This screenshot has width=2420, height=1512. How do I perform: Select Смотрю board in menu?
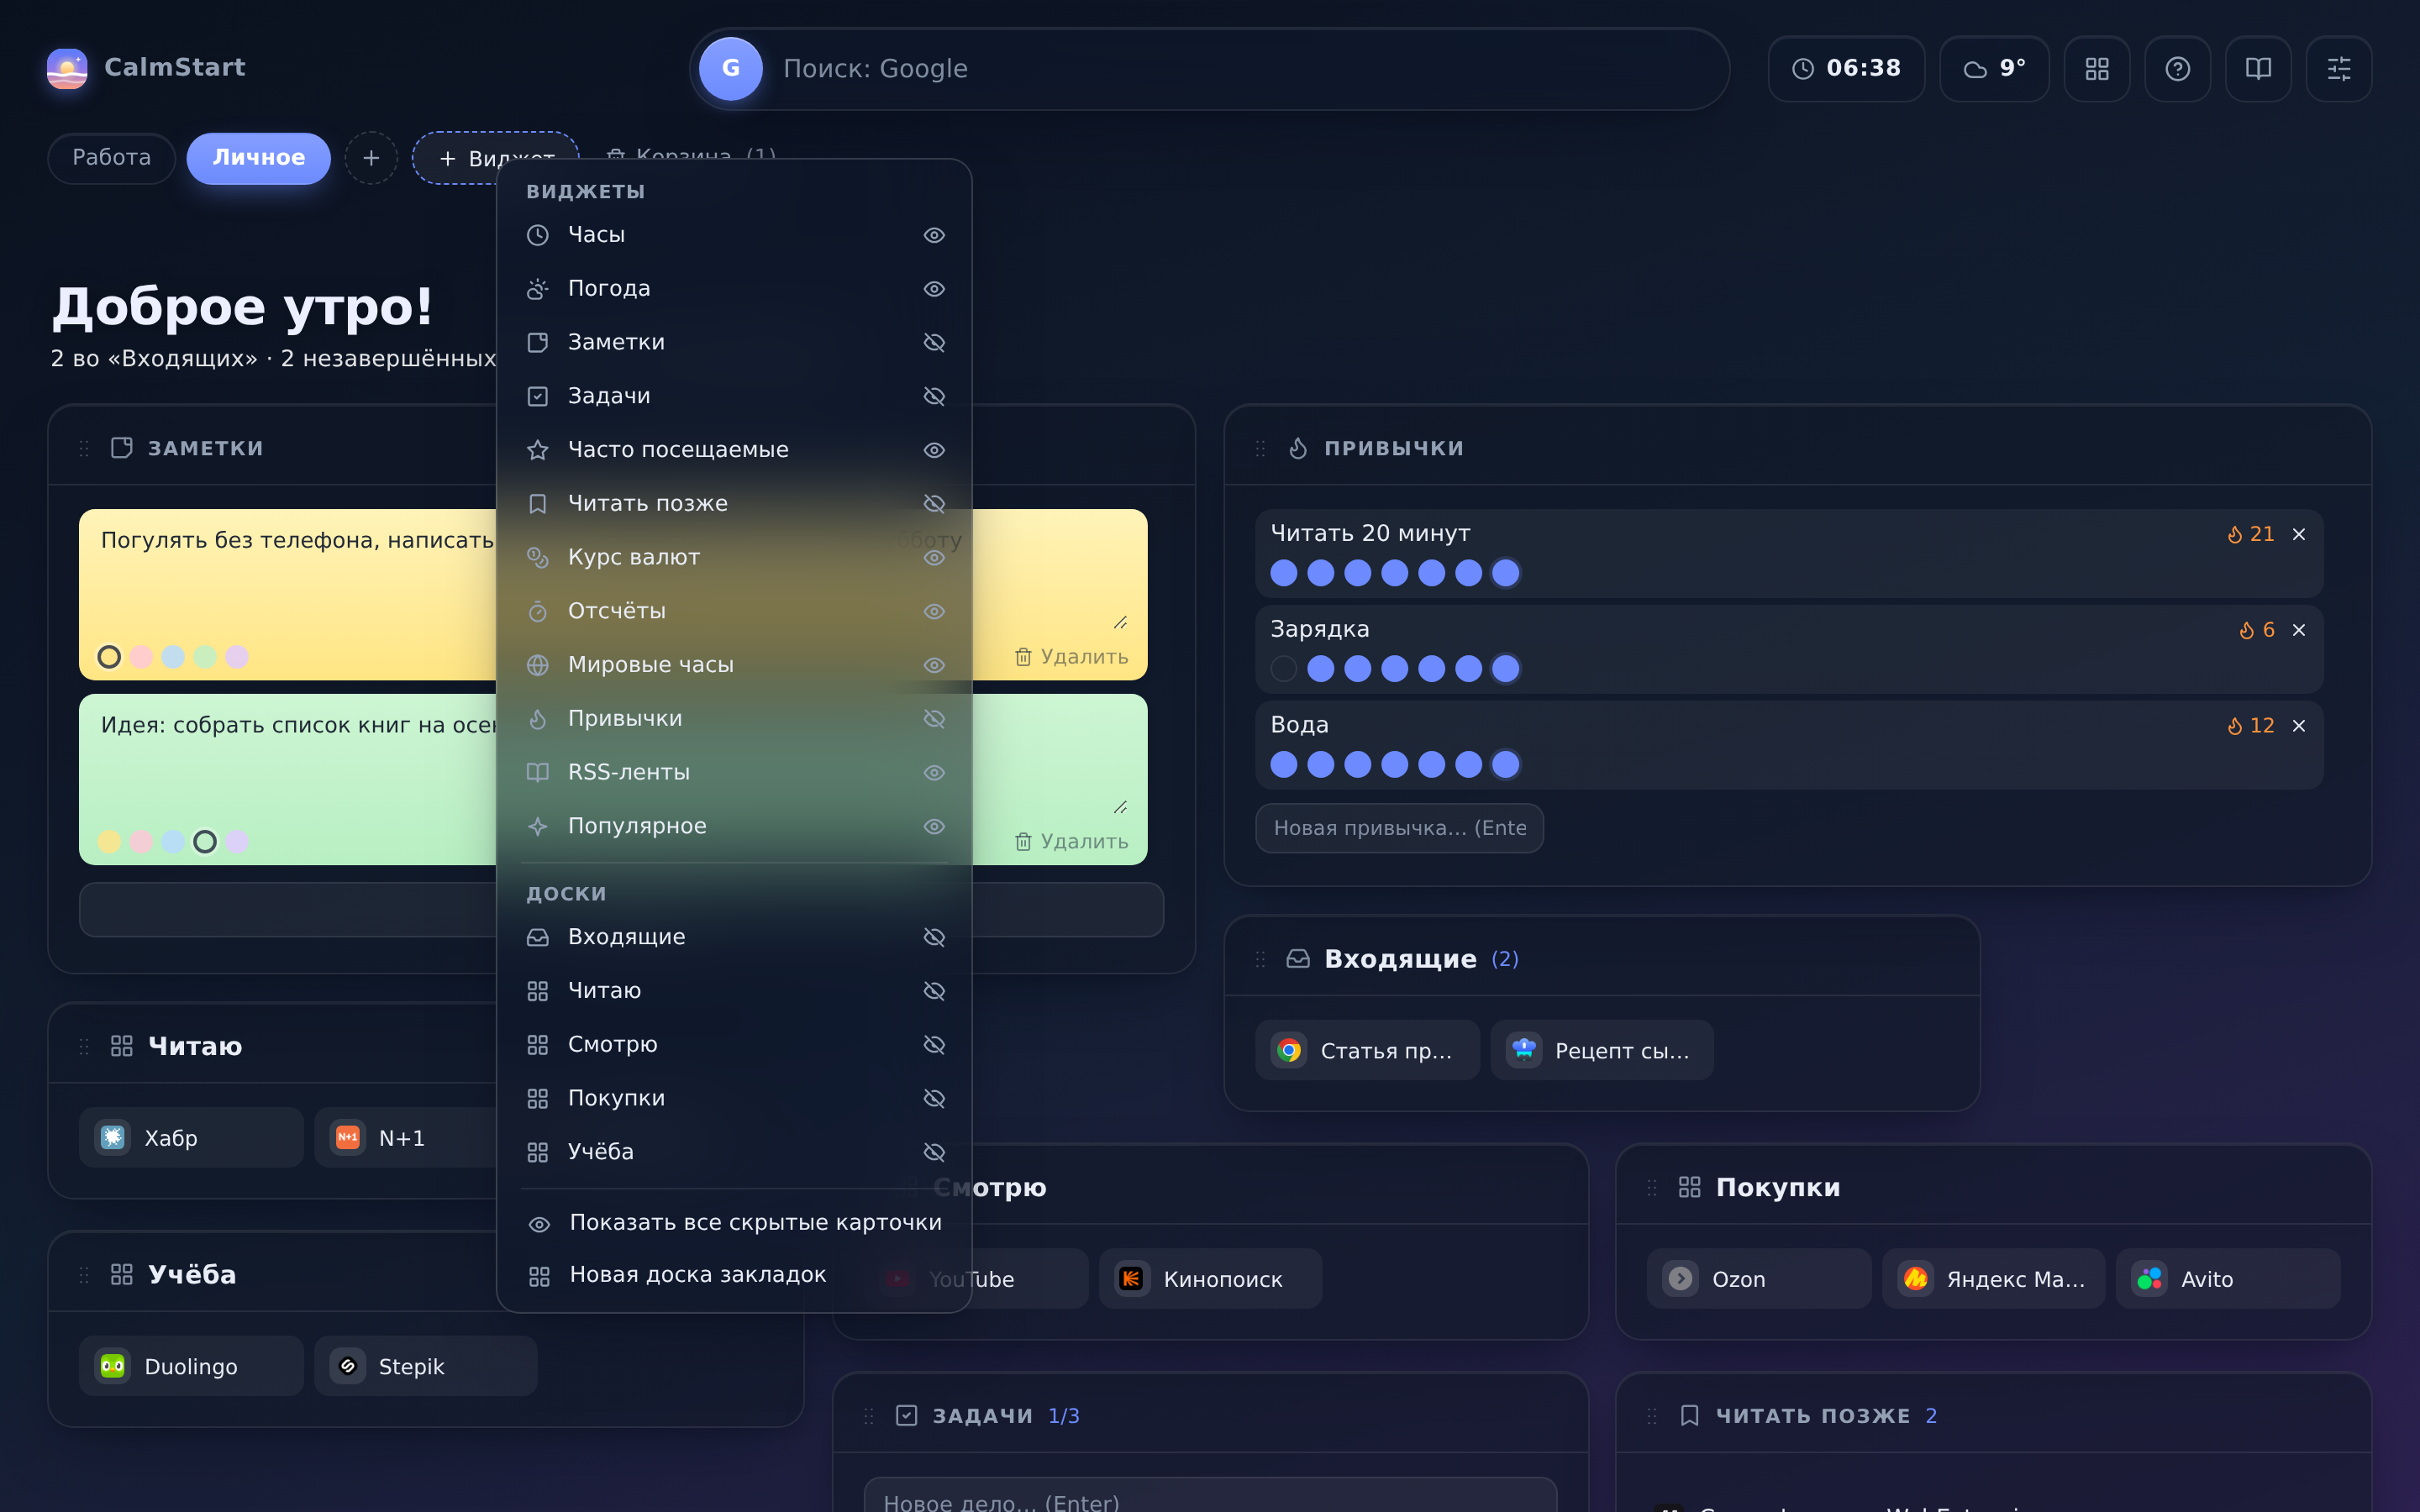tap(734, 1044)
